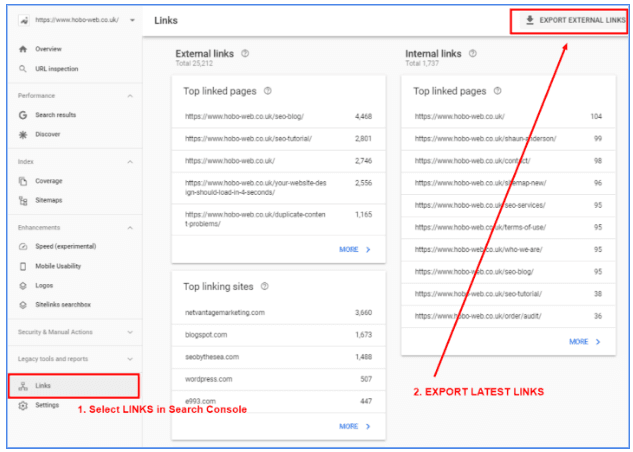Click the Logos layers icon
The image size is (633, 452).
point(23,285)
